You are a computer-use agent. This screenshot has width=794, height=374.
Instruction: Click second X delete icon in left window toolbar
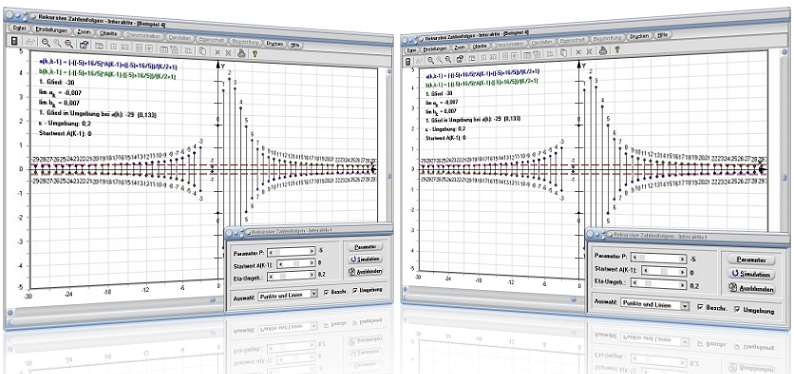(x=229, y=53)
